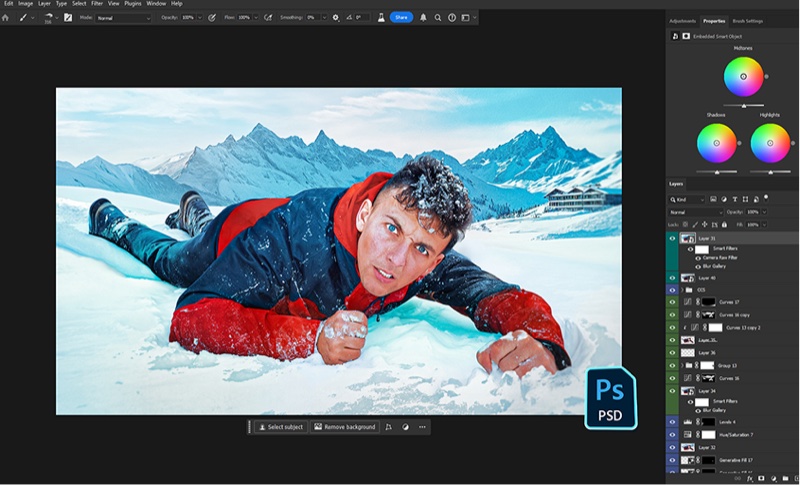Expand the Group 13 layer folder

684,366
